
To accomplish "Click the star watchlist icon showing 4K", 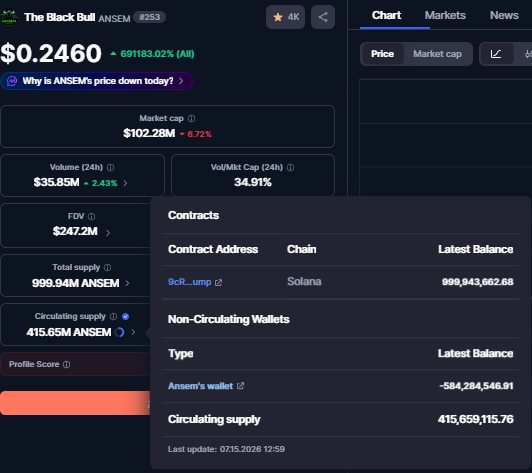I will point(285,17).
